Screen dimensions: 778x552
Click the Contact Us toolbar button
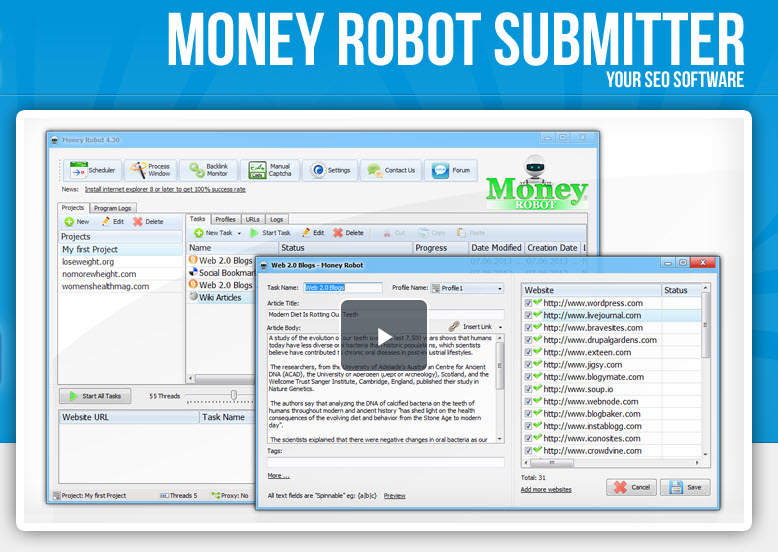point(391,170)
